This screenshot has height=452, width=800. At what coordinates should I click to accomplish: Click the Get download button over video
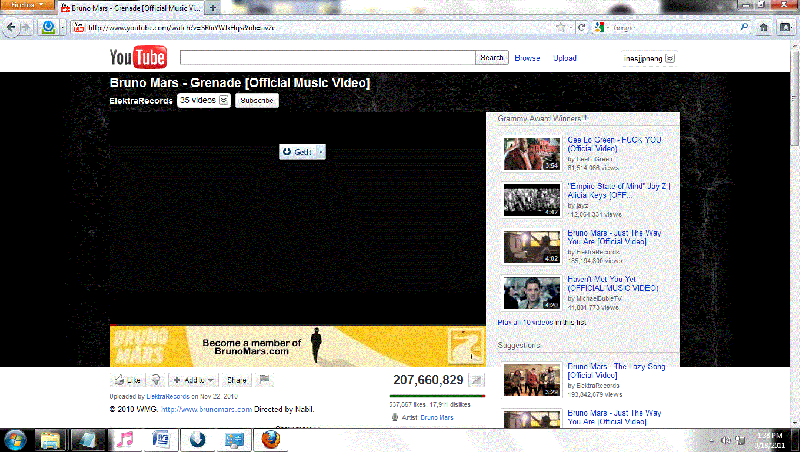point(298,152)
